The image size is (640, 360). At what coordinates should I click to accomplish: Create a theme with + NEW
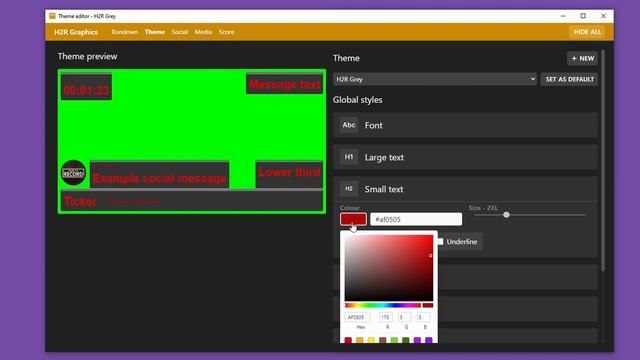(x=582, y=58)
